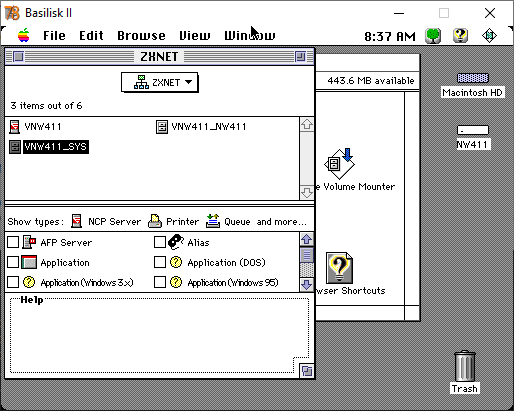Click the ZXNET window title bar
The height and width of the screenshot is (411, 514).
tap(159, 57)
